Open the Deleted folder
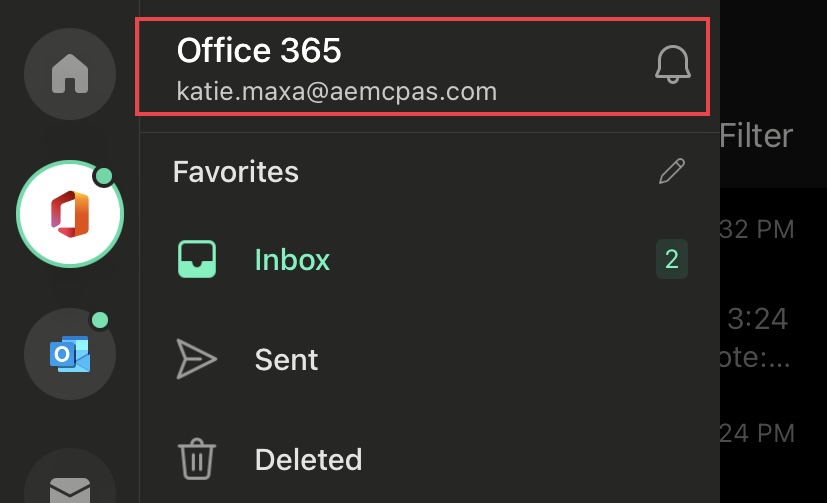 430,459
